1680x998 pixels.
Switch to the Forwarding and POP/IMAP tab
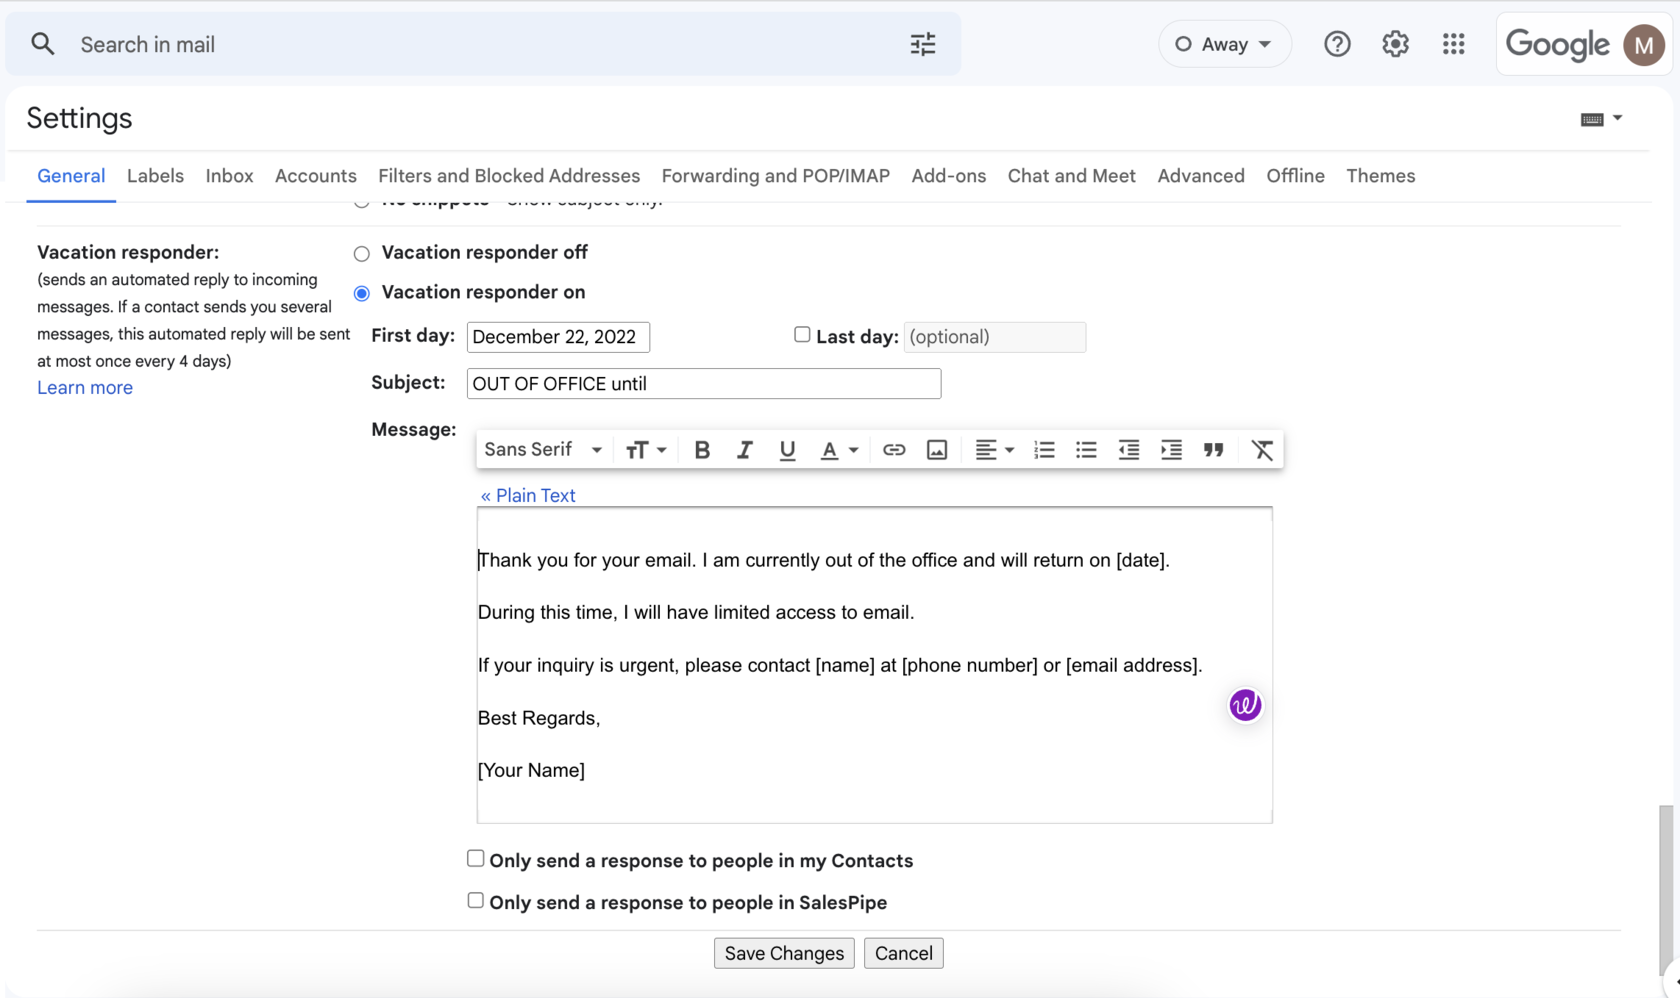point(775,176)
